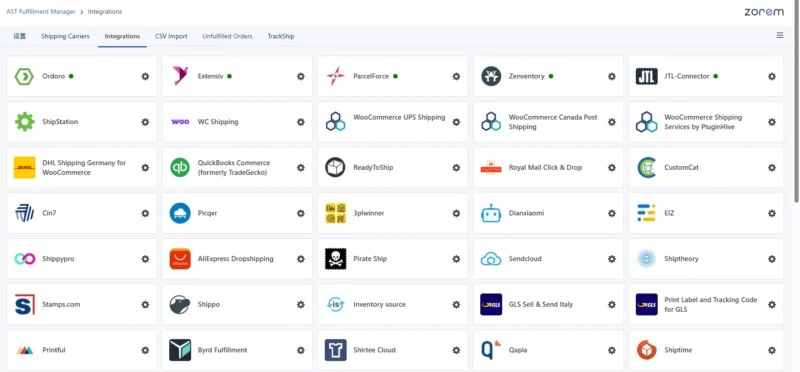The image size is (800, 372).
Task: Open GLS Sell & Send Italy settings gear
Action: pyautogui.click(x=612, y=305)
